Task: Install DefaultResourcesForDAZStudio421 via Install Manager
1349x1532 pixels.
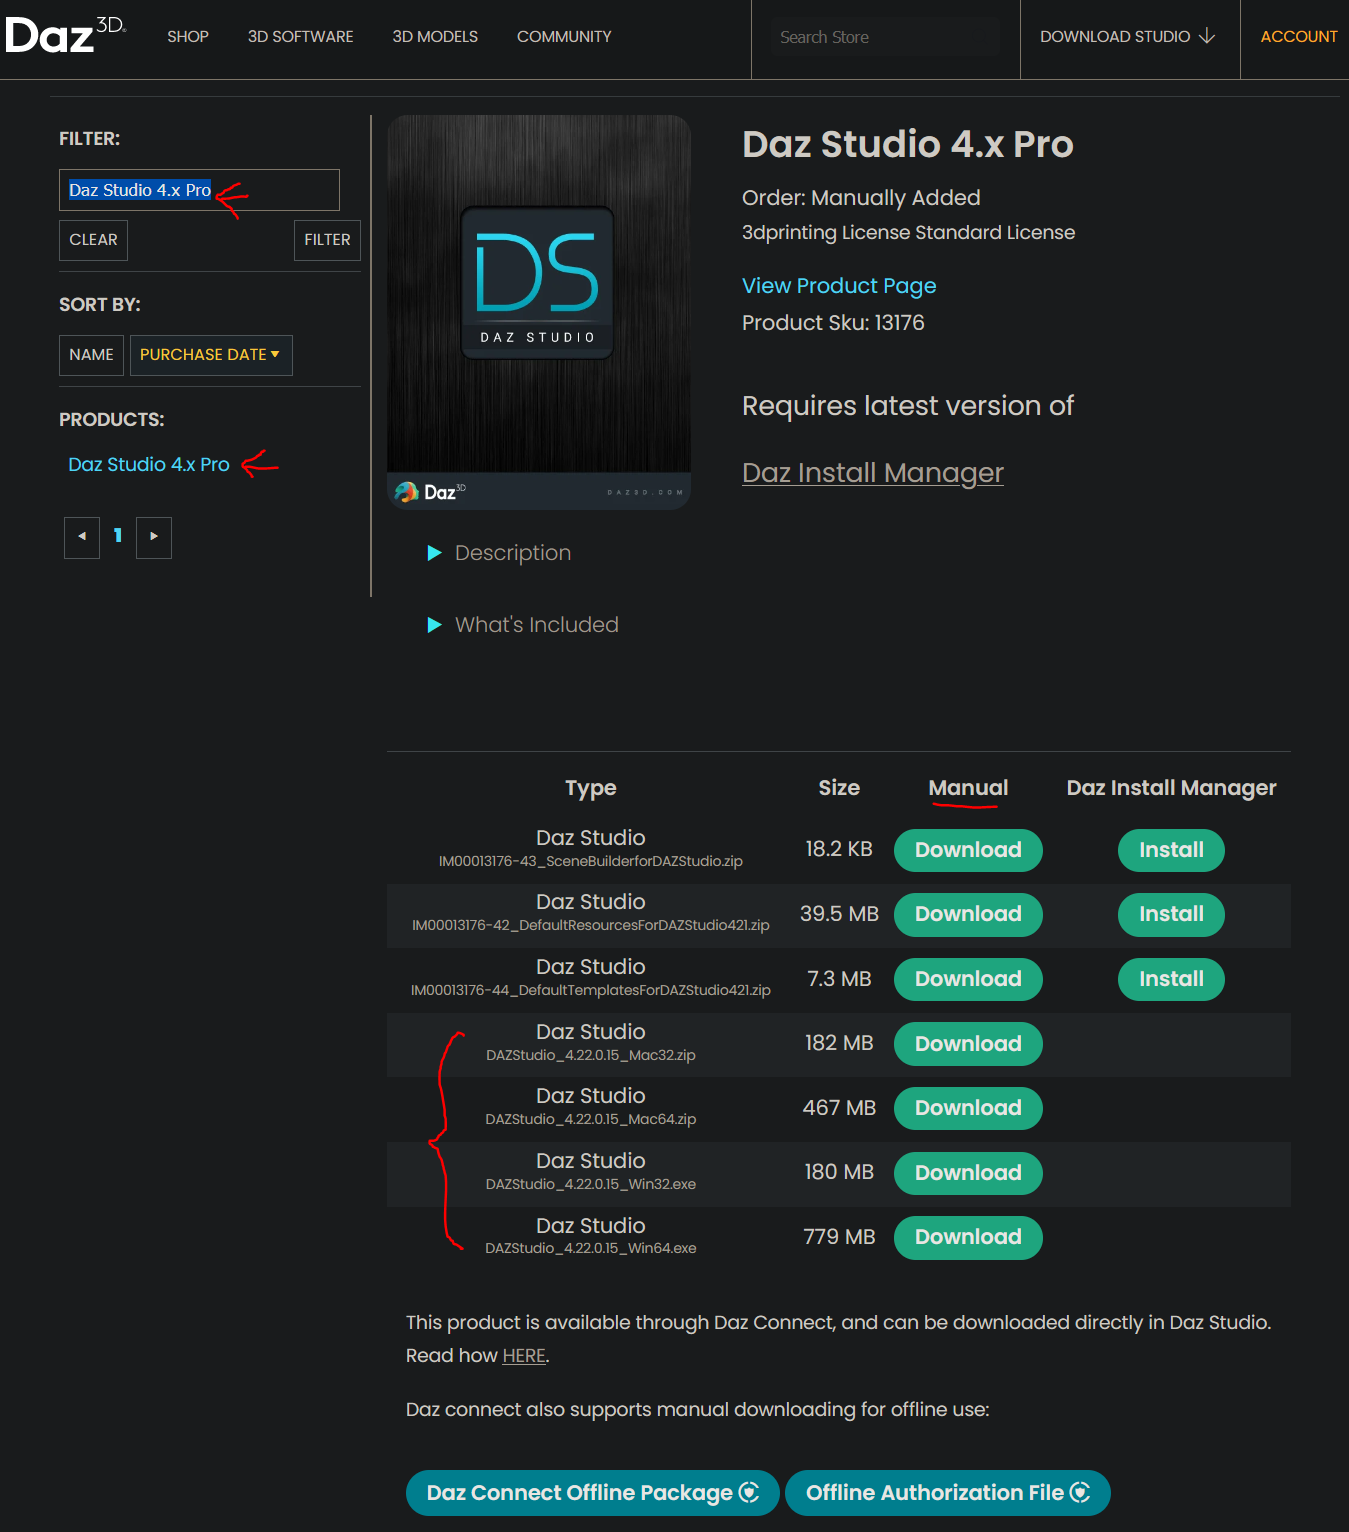Action: [x=1171, y=914]
